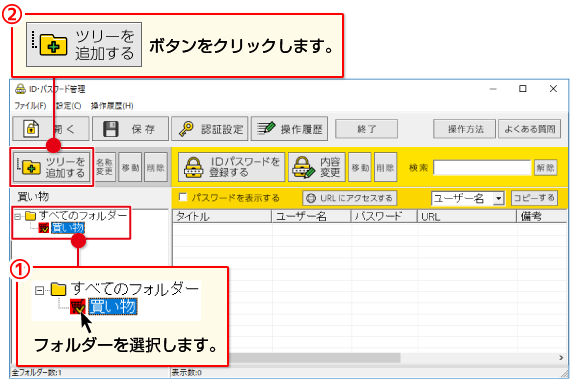Click the 終了 button
Image resolution: width=570 pixels, height=381 pixels.
[x=366, y=129]
